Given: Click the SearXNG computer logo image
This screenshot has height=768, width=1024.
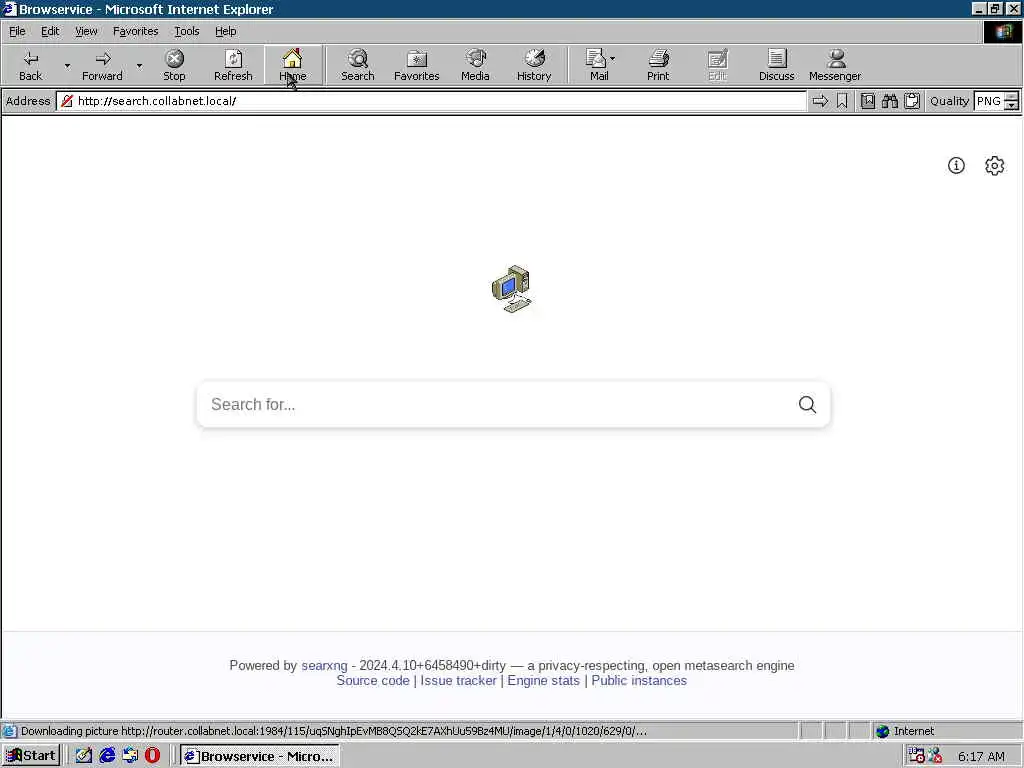Looking at the screenshot, I should coord(511,289).
